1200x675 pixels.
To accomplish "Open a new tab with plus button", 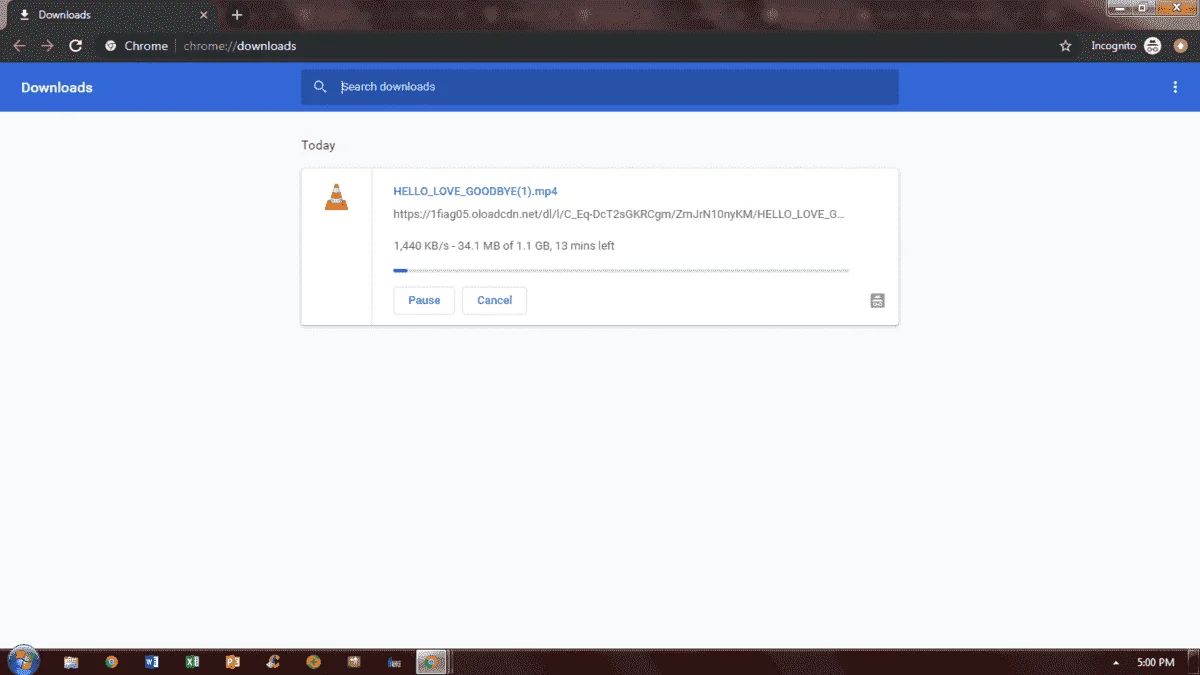I will (237, 15).
